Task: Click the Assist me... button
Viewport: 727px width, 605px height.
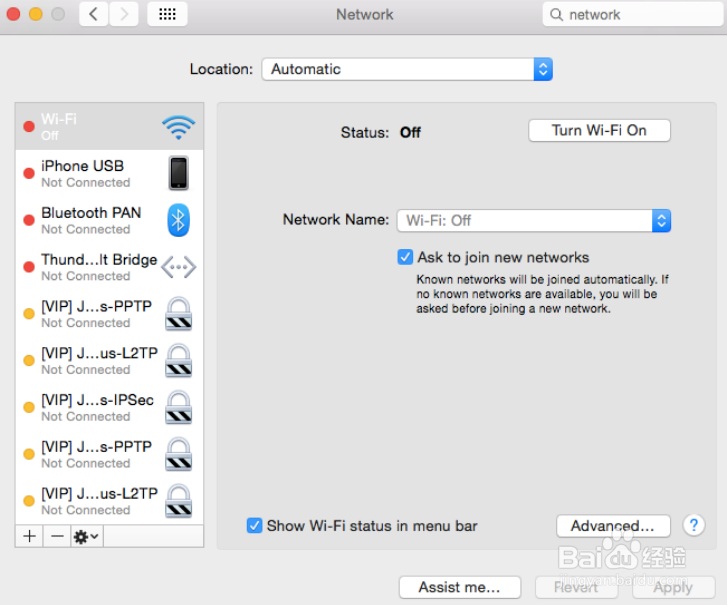Action: [459, 587]
